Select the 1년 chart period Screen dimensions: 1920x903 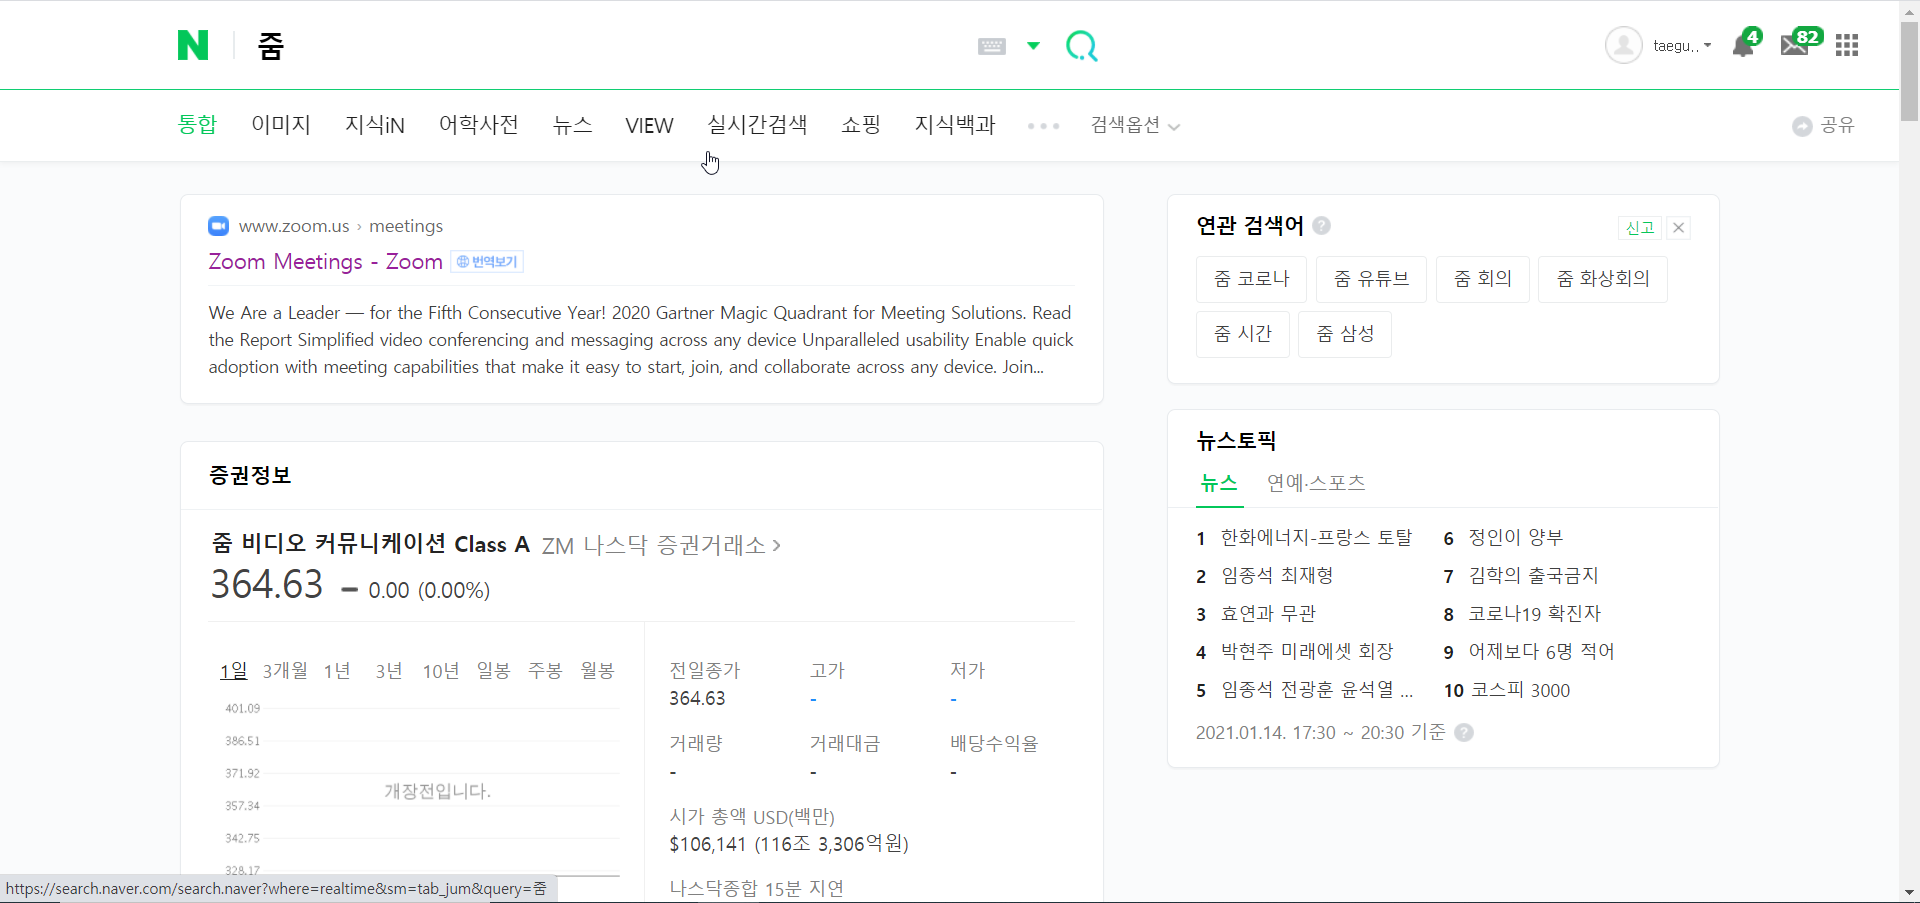(337, 670)
